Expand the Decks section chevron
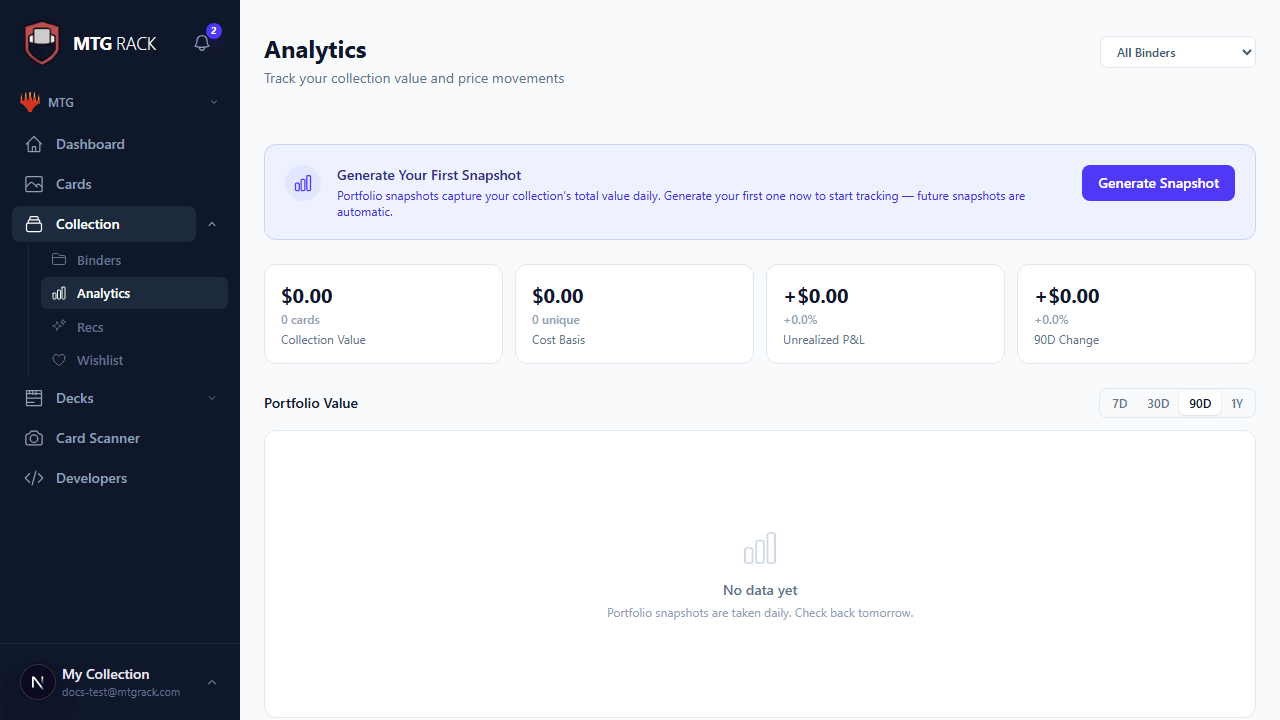Screen dimensions: 1280x720 [x=212, y=398]
